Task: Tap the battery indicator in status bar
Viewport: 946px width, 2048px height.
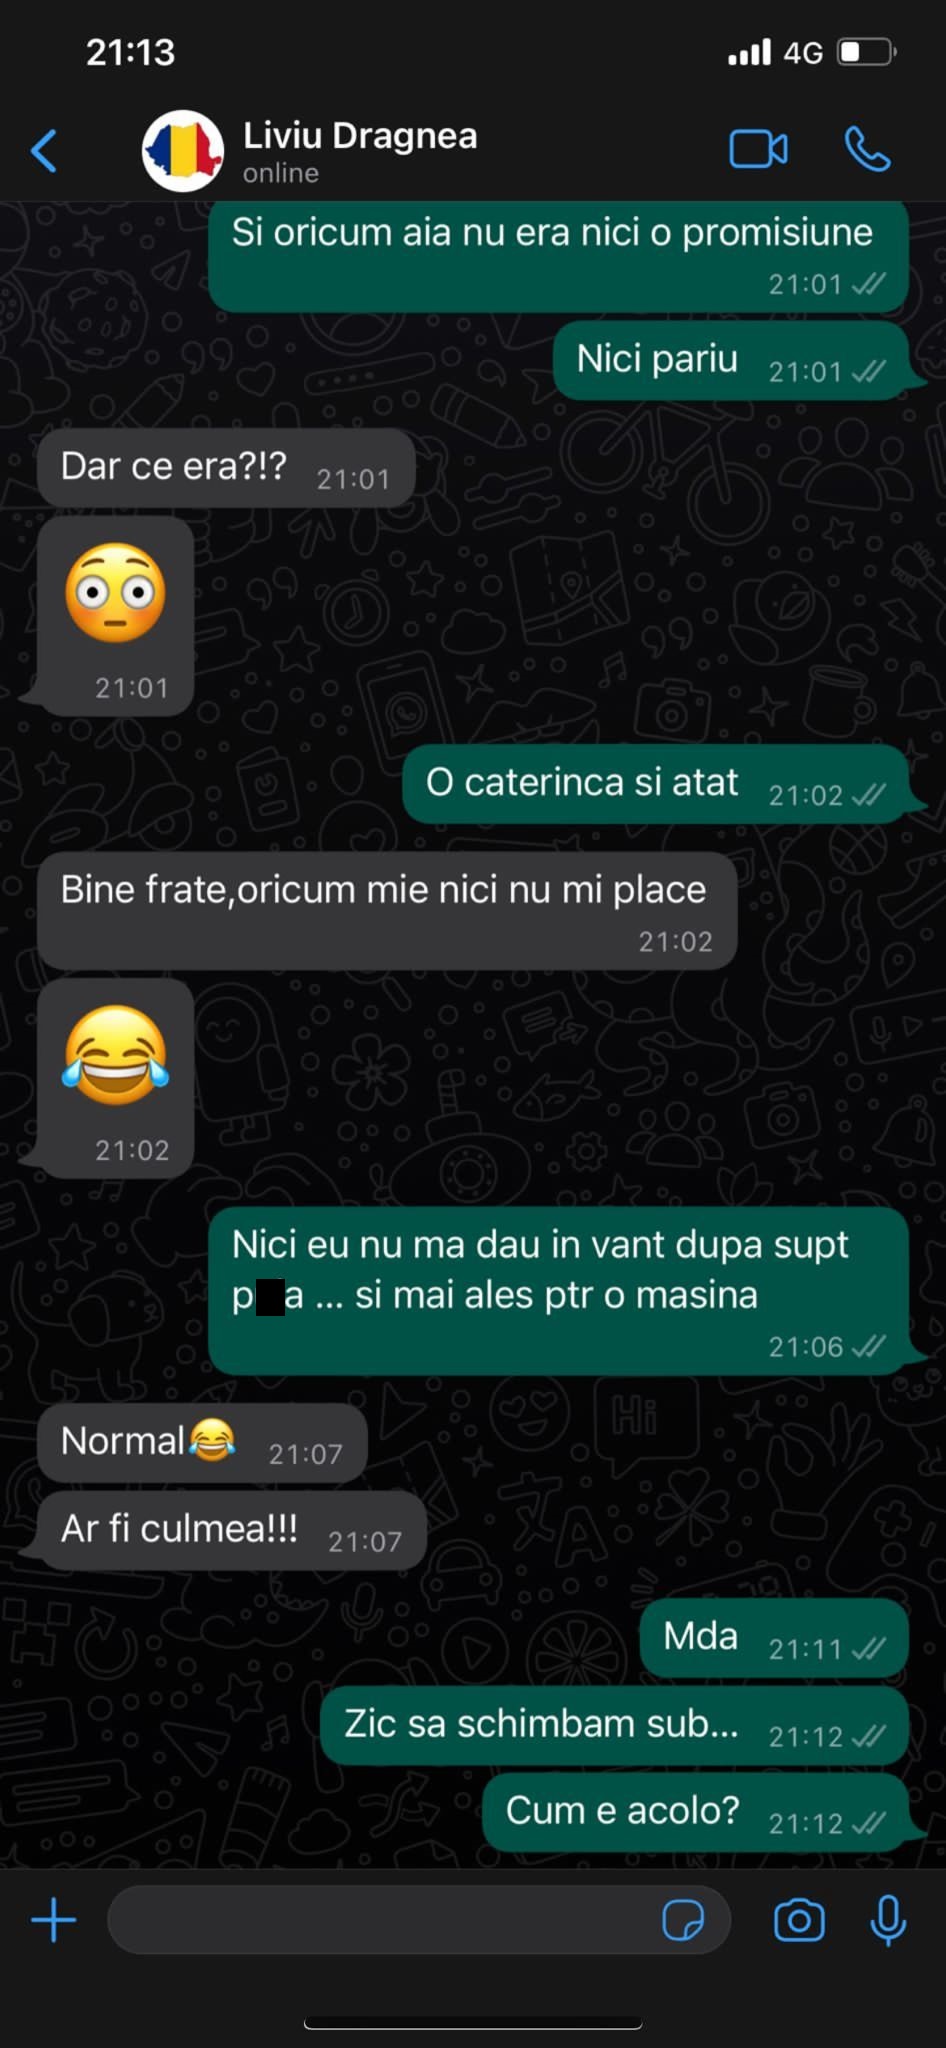Action: 866,52
